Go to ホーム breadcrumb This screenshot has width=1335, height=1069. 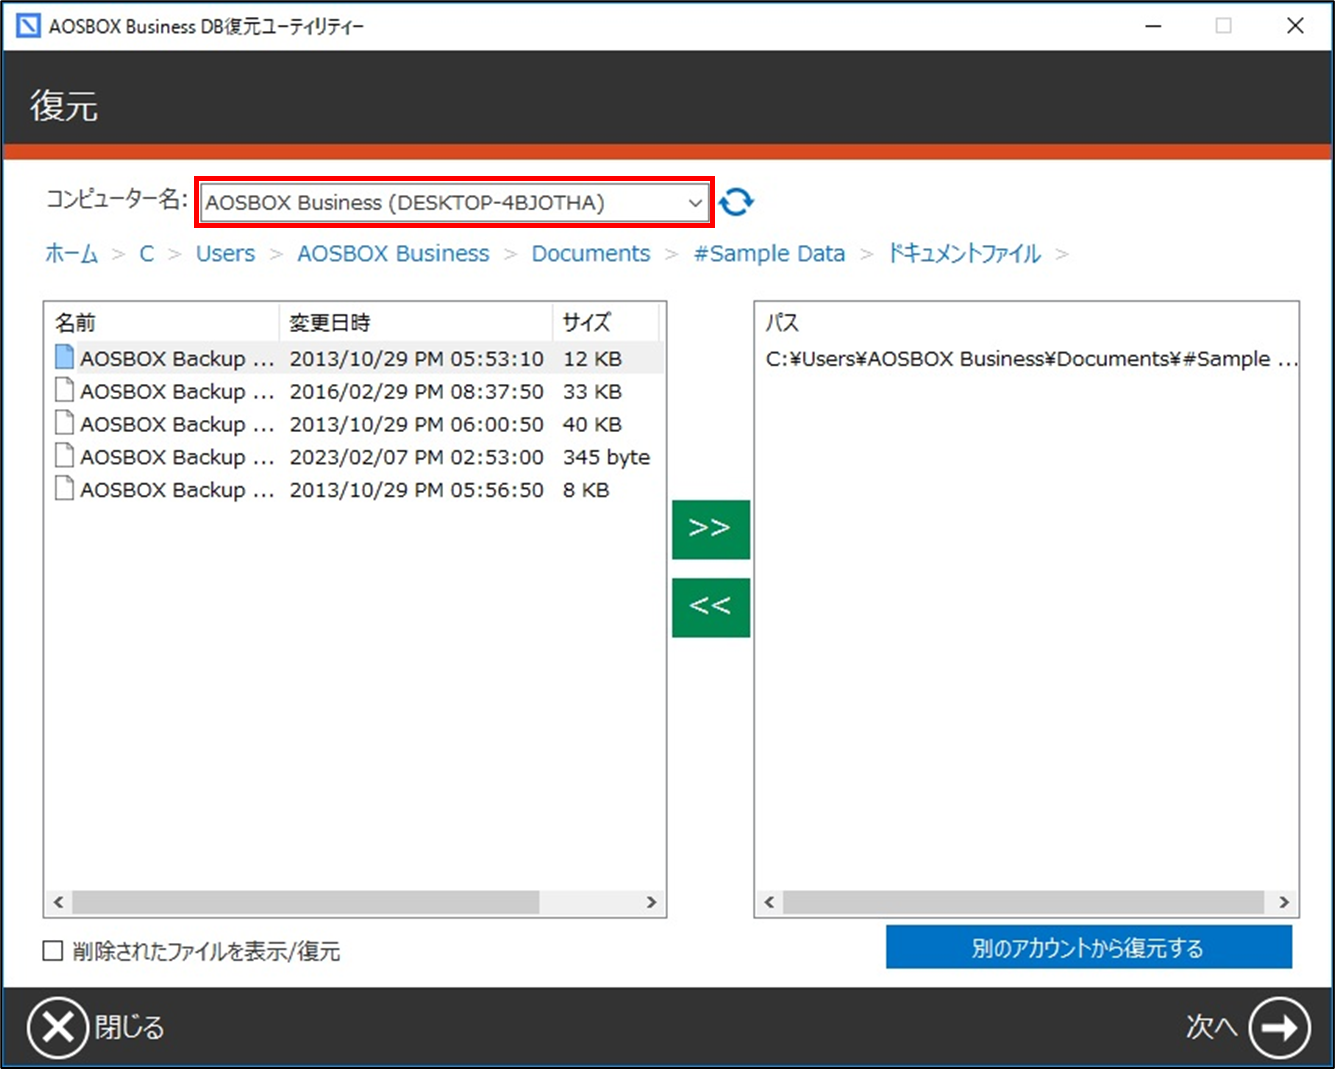(x=71, y=254)
